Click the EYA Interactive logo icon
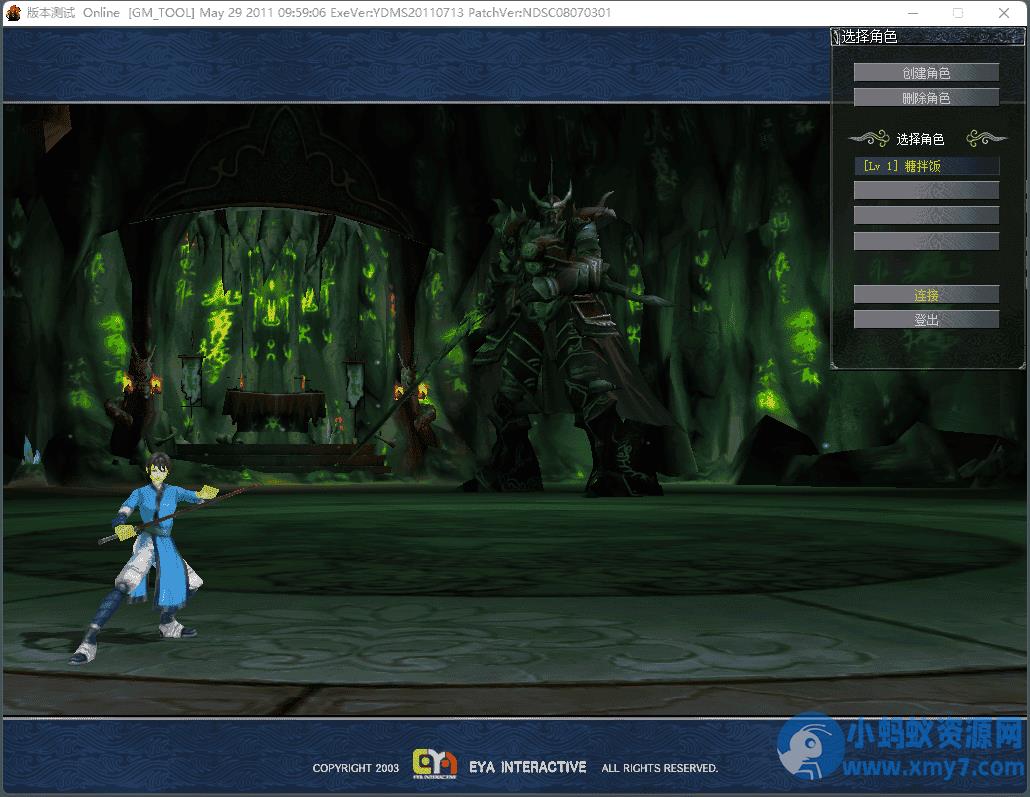Image resolution: width=1030 pixels, height=797 pixels. [x=434, y=763]
